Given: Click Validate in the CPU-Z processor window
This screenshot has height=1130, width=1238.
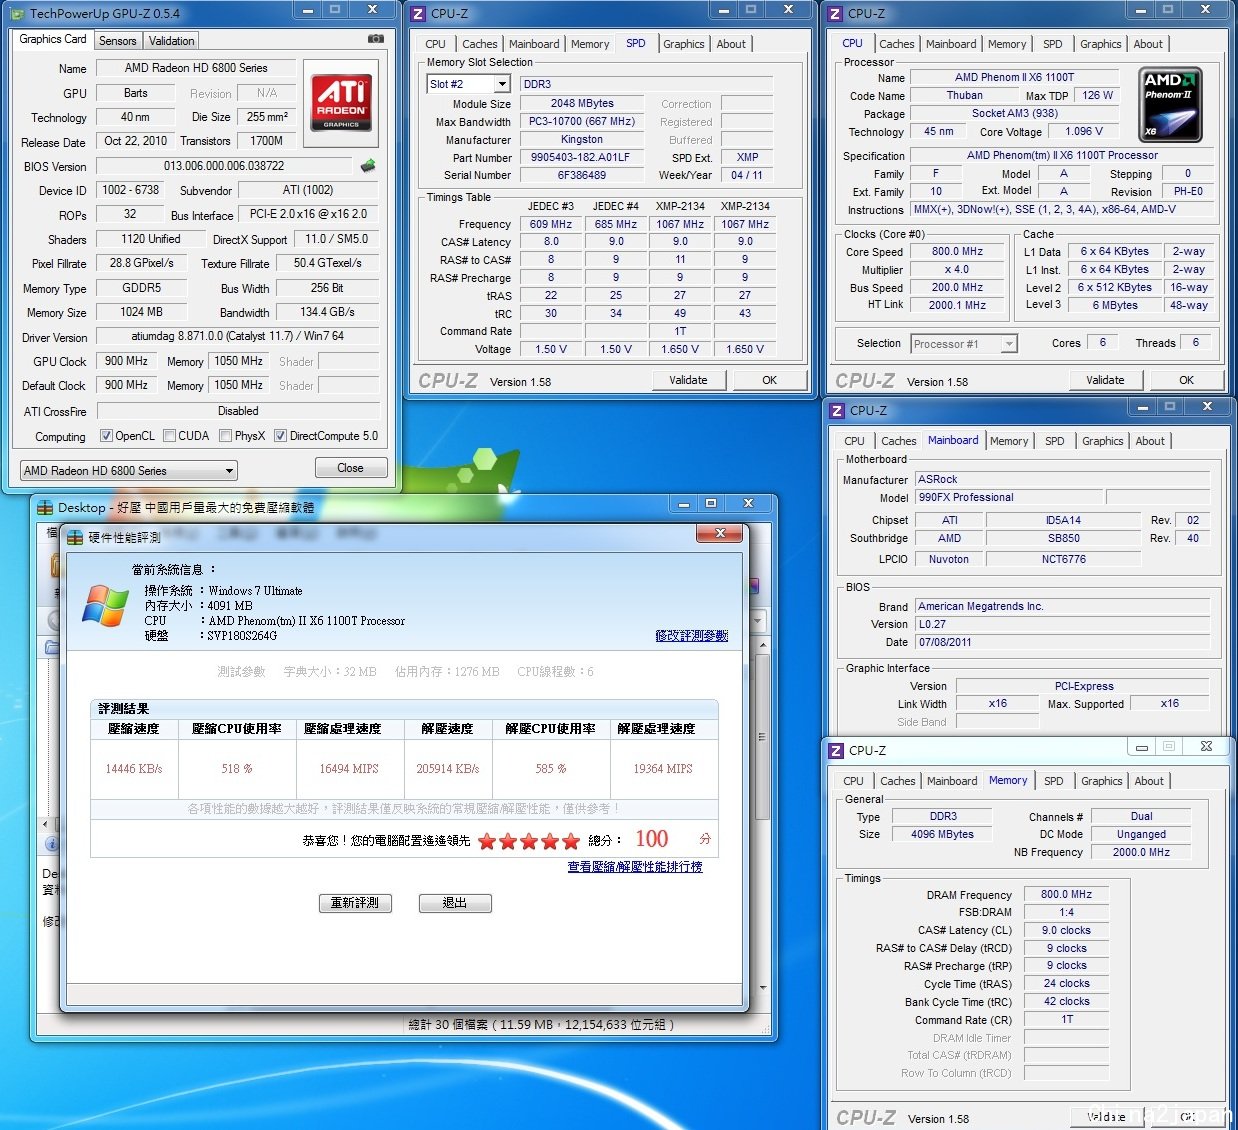Looking at the screenshot, I should (1105, 380).
